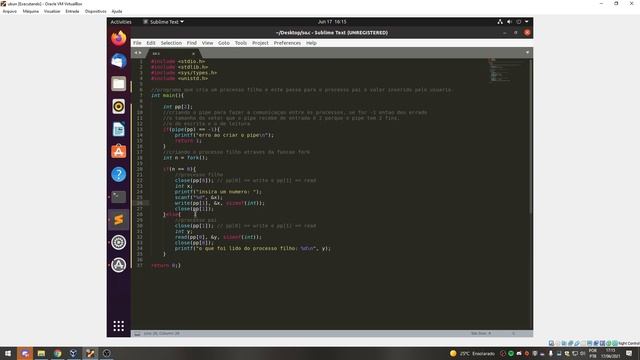
Task: Click Activities in the Ubuntu top bar
Action: [121, 22]
